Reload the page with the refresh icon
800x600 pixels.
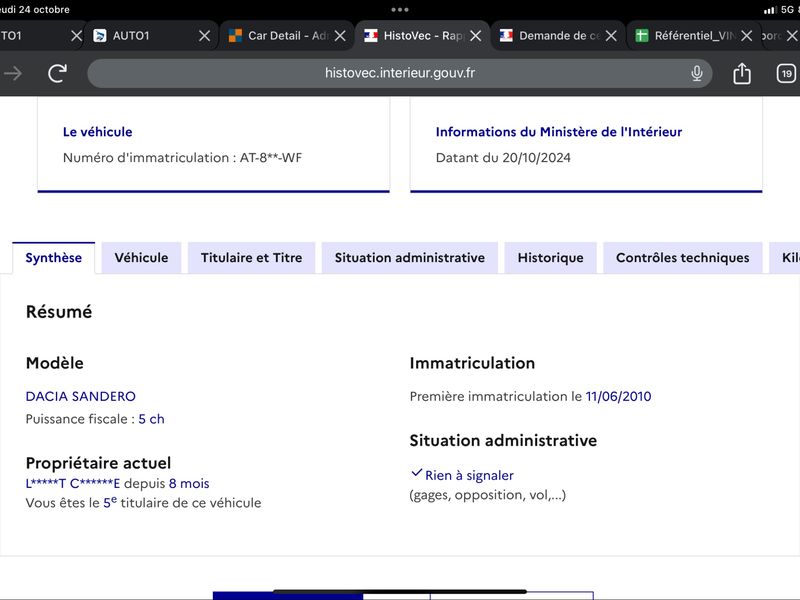[x=57, y=73]
